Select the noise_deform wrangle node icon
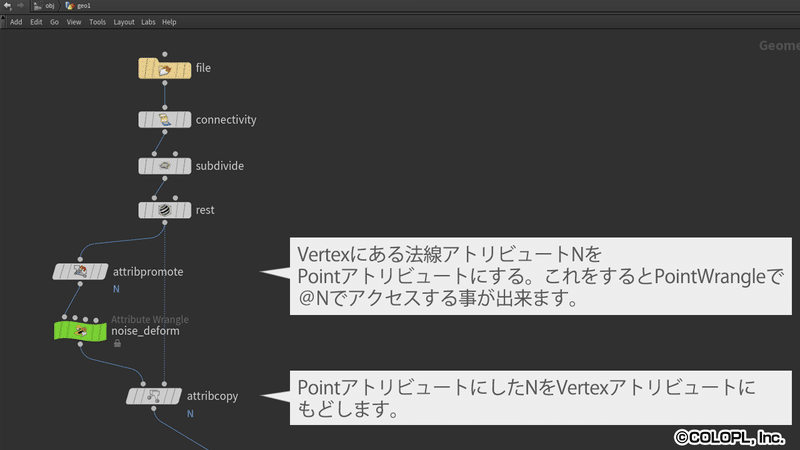 (80, 331)
